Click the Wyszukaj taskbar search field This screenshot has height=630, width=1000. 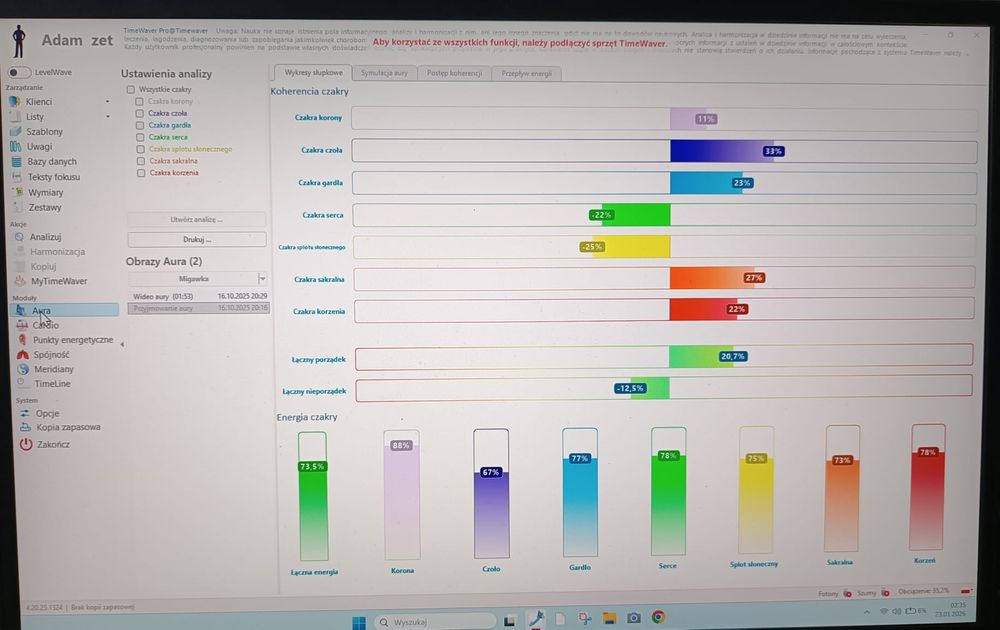tap(436, 622)
